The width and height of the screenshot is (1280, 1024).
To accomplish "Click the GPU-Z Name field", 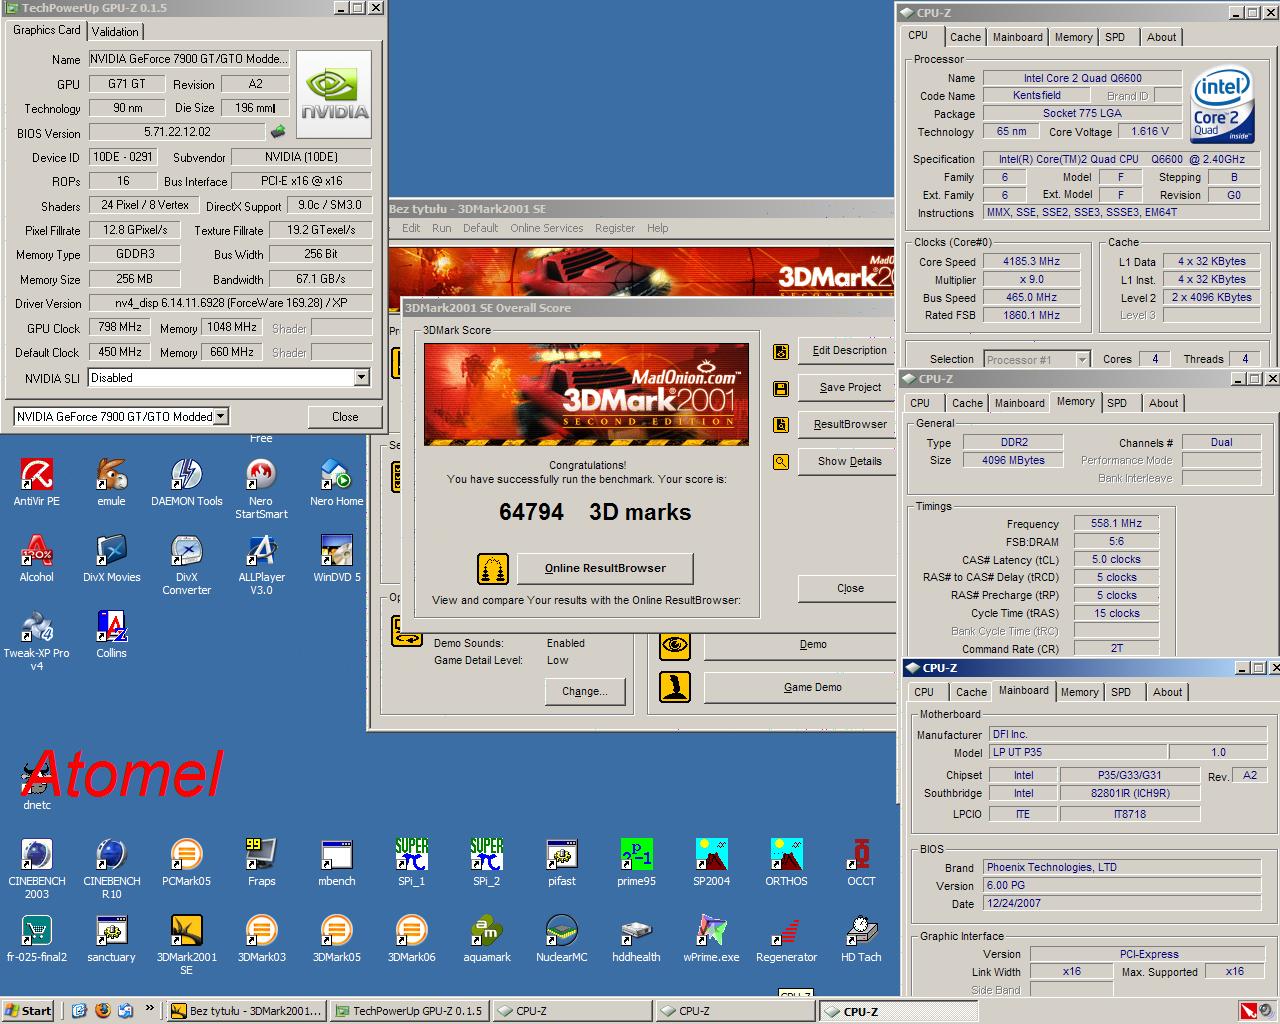I will 189,59.
